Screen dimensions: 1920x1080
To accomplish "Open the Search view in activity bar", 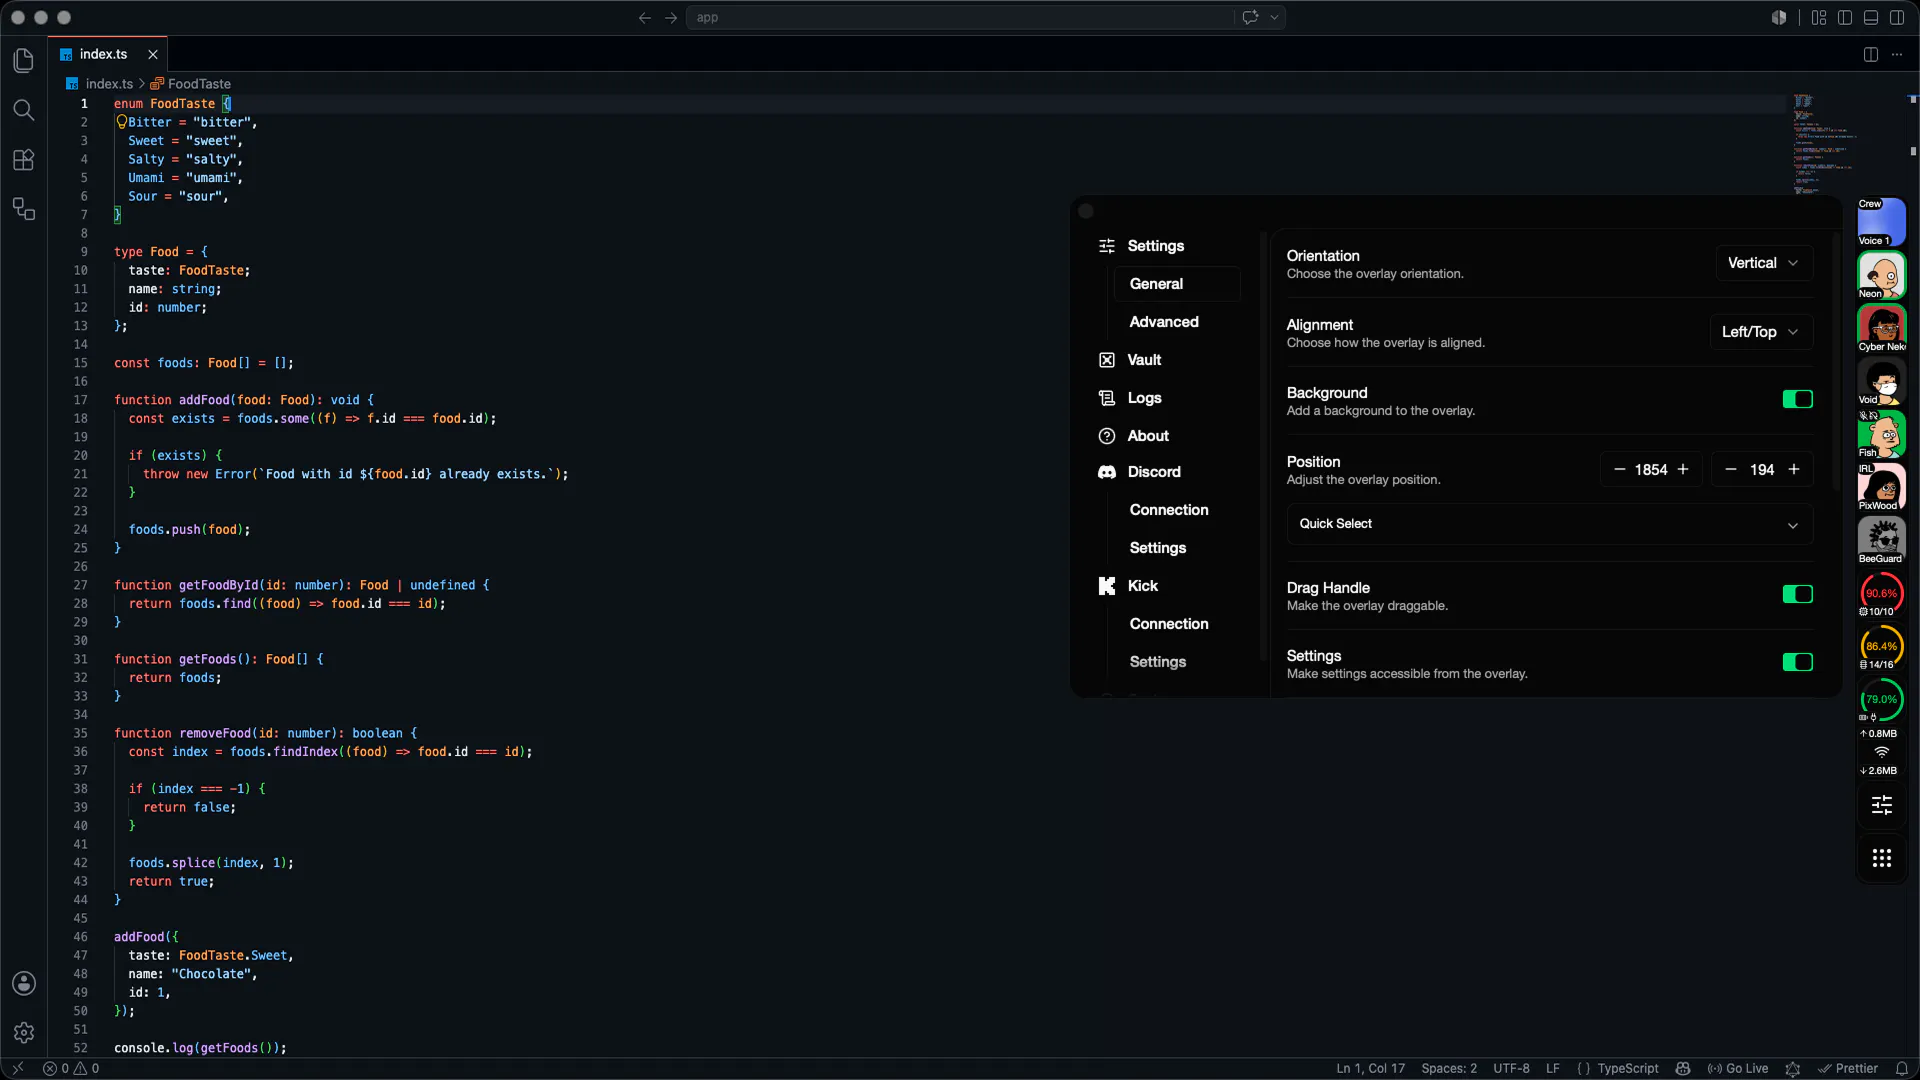I will (x=24, y=110).
